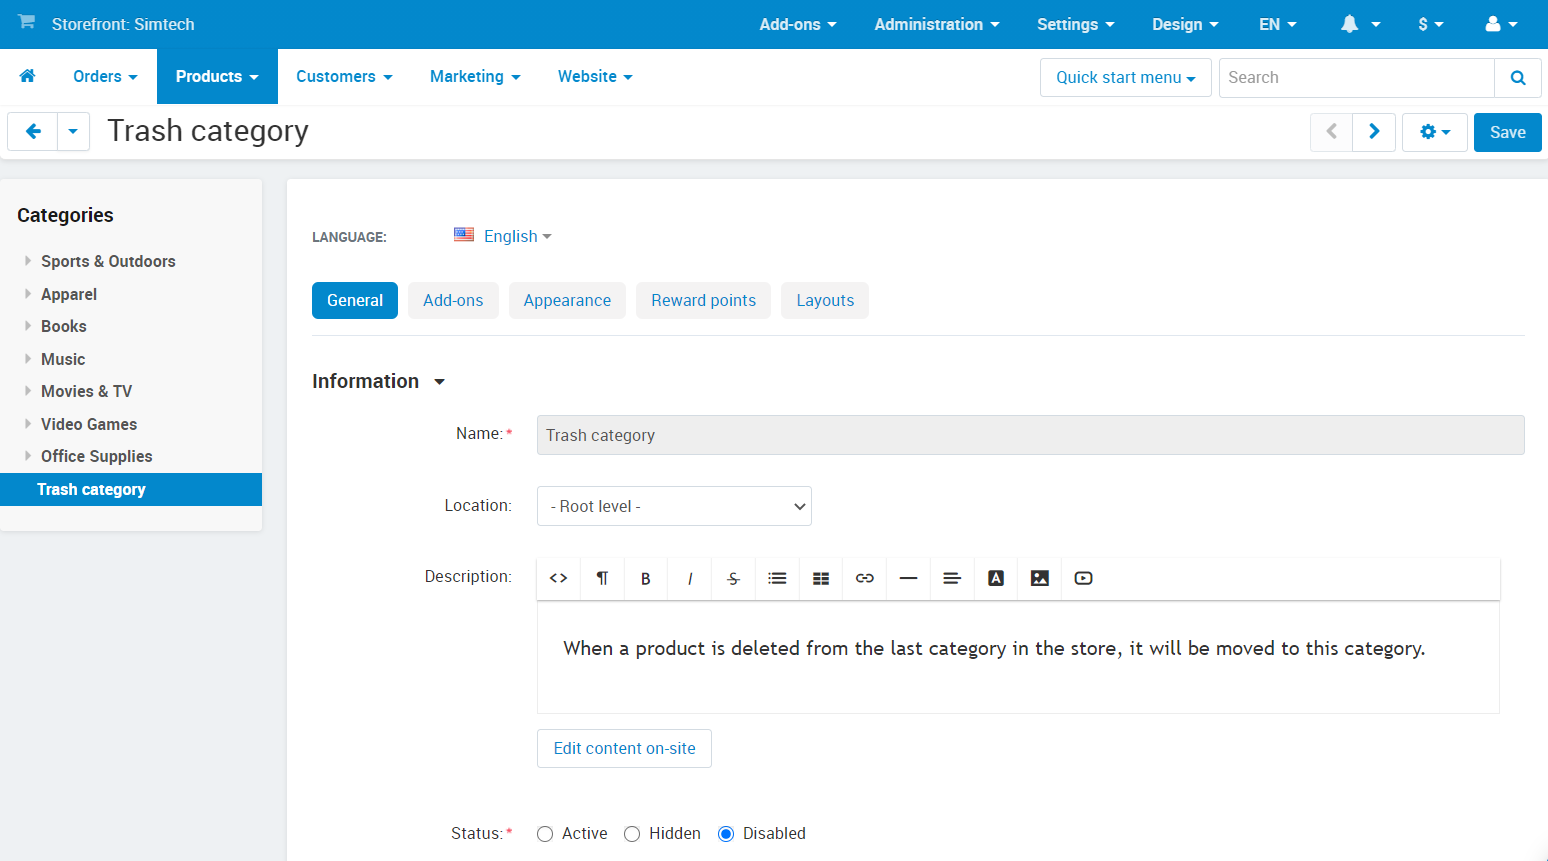The image size is (1548, 861).
Task: Expand the Video Games category arrow
Action: [x=28, y=424]
